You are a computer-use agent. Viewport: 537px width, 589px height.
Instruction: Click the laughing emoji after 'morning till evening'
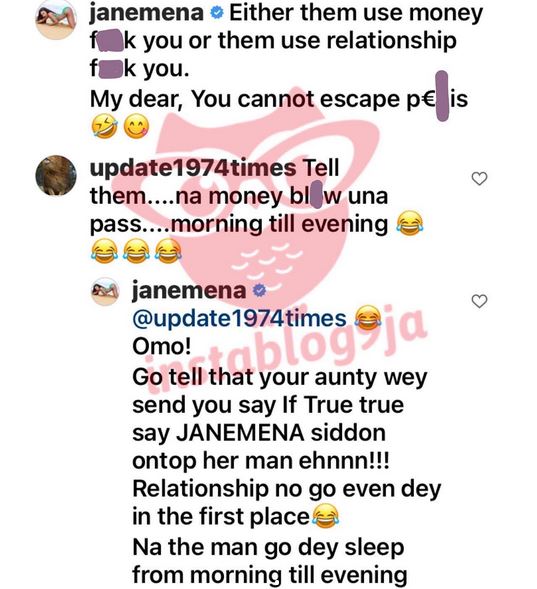410,224
